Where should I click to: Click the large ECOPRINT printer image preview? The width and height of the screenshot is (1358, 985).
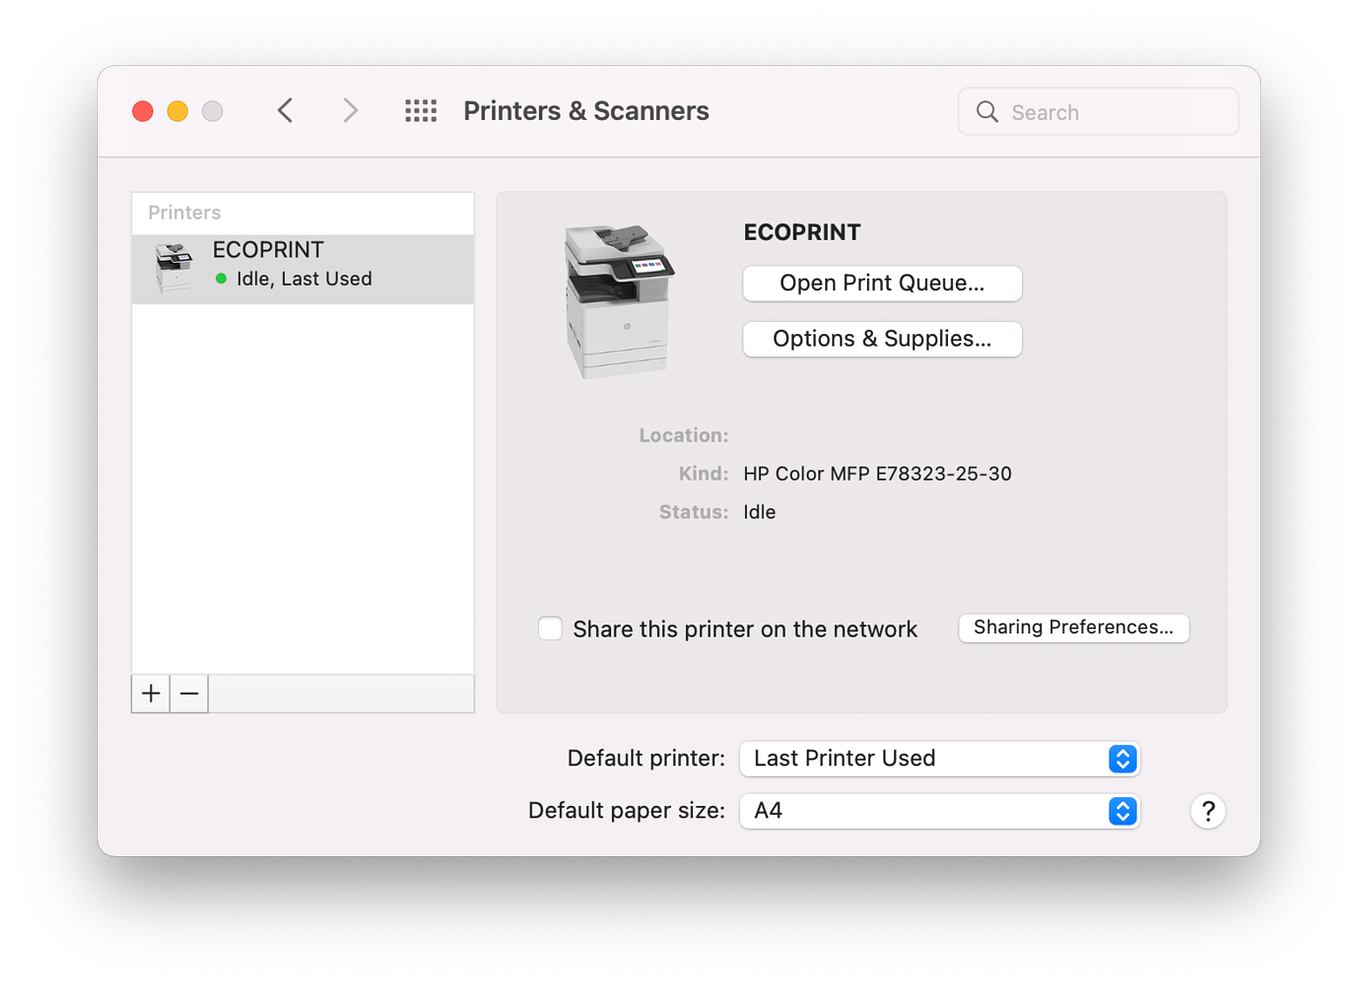point(620,300)
